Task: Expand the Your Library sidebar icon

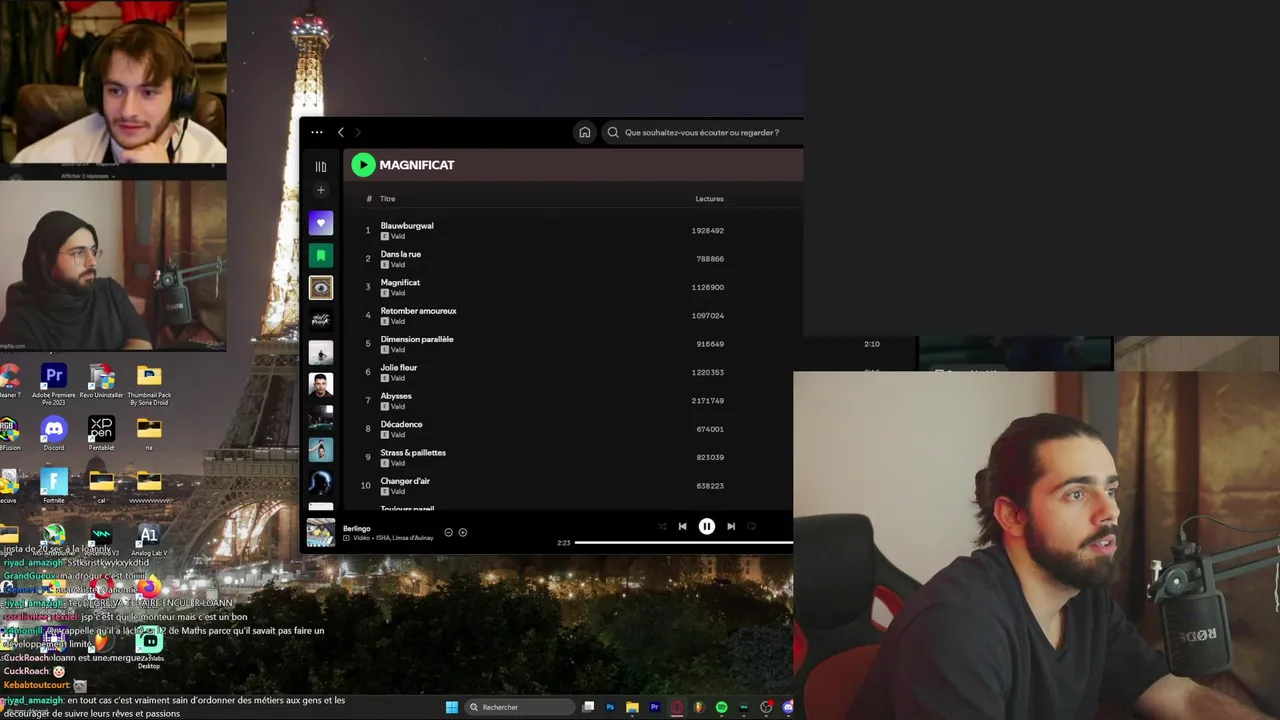Action: 321,167
